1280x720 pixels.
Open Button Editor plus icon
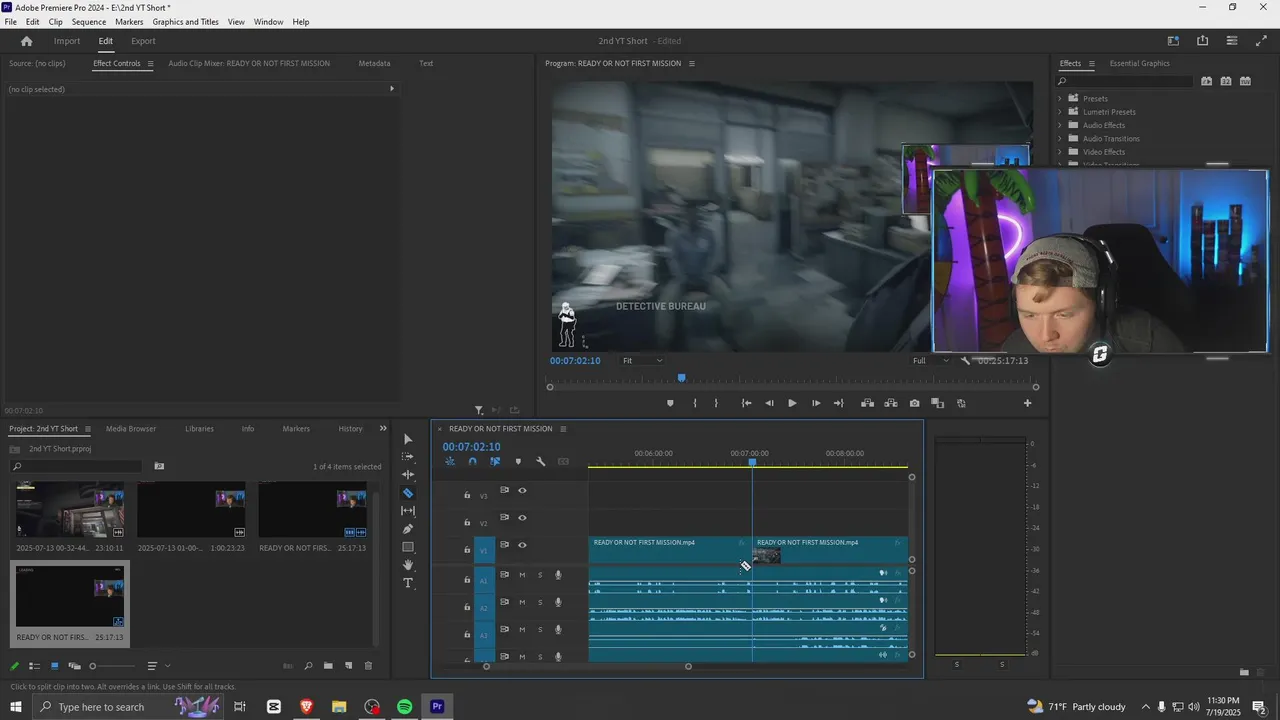click(1027, 403)
